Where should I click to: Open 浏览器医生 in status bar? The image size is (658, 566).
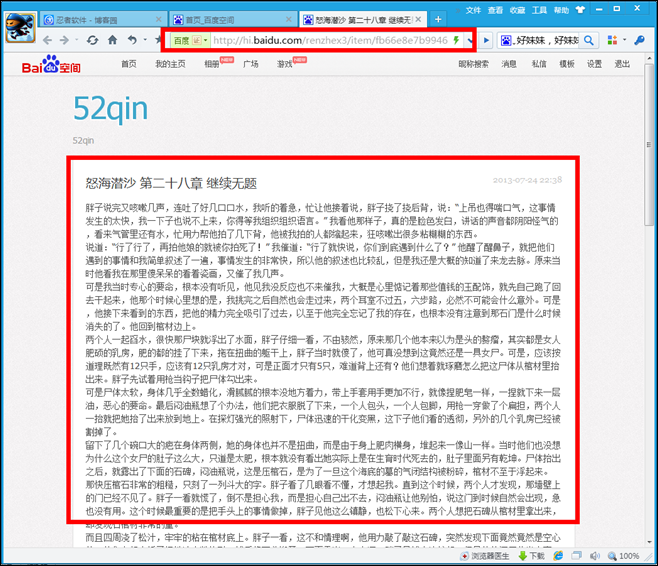[x=485, y=556]
